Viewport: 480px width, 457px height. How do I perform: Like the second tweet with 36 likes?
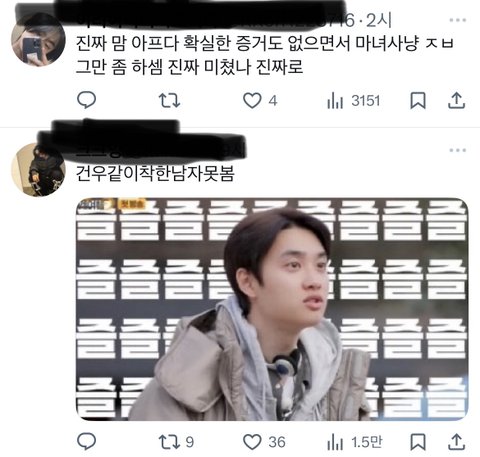click(264, 442)
